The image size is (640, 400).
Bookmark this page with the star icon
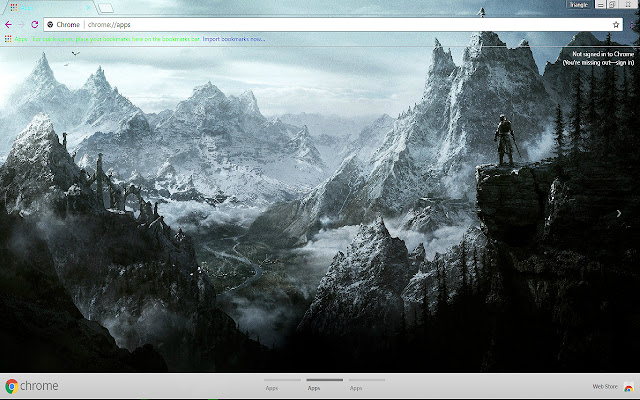click(x=616, y=24)
